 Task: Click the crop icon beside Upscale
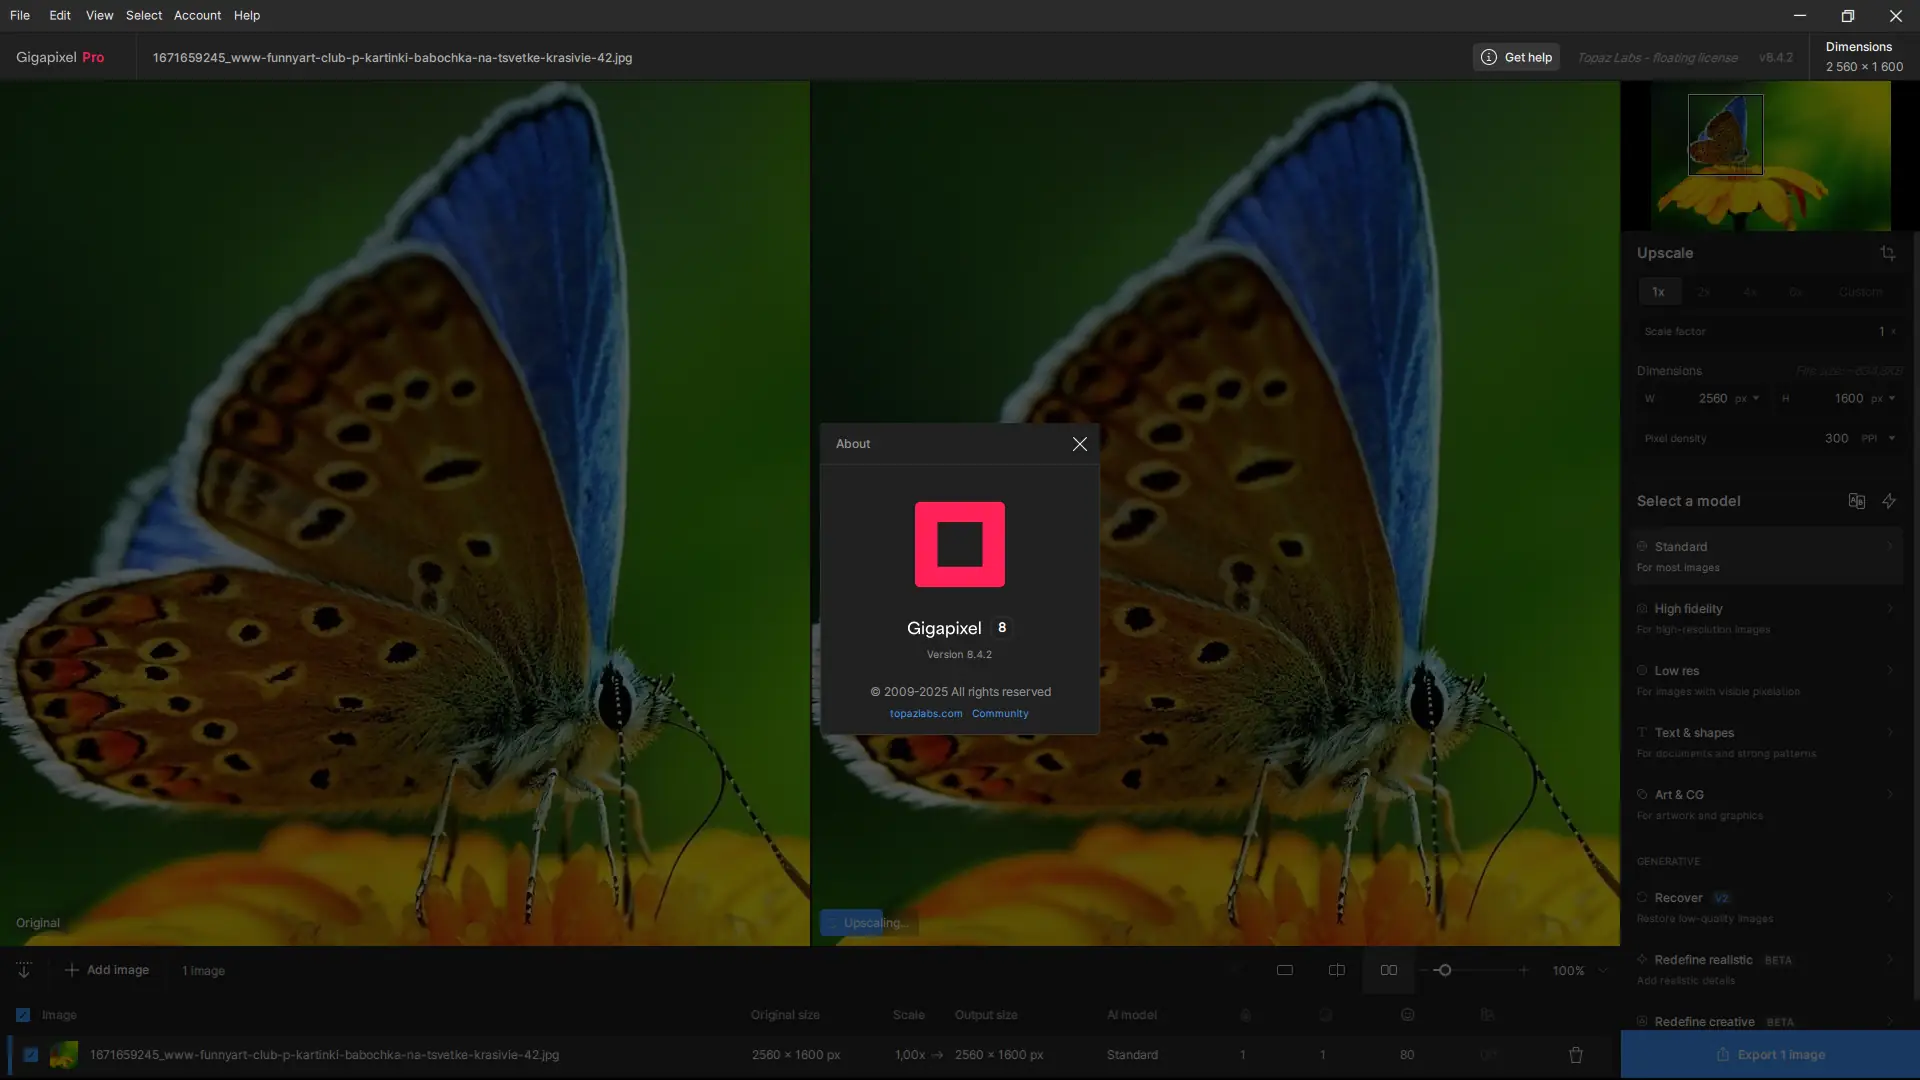1887,253
